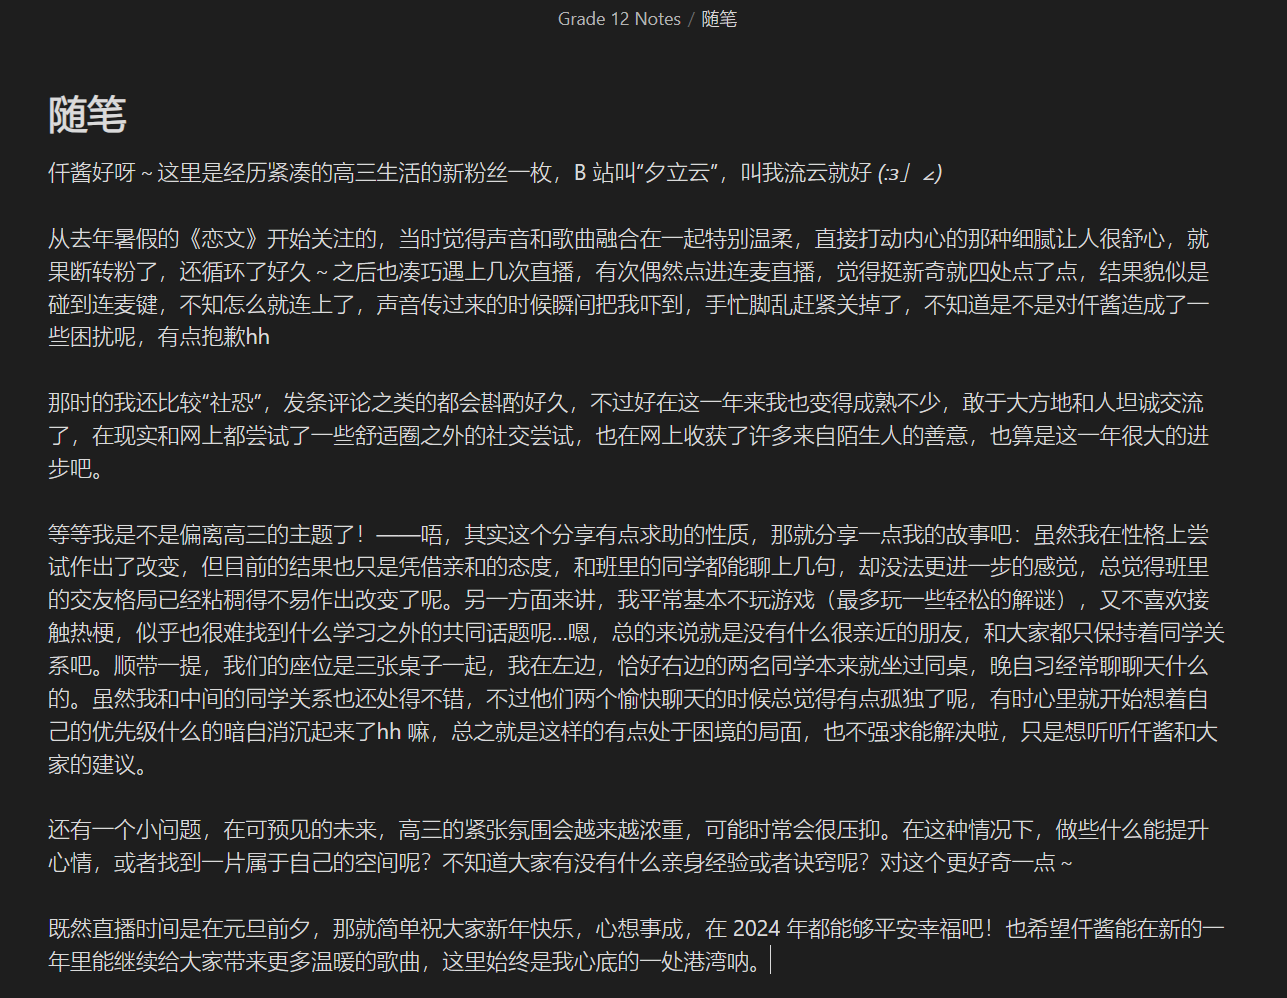Click the paragraph beginning 既然直播时间是在元旦前夕
The height and width of the screenshot is (998, 1287).
click(x=636, y=946)
